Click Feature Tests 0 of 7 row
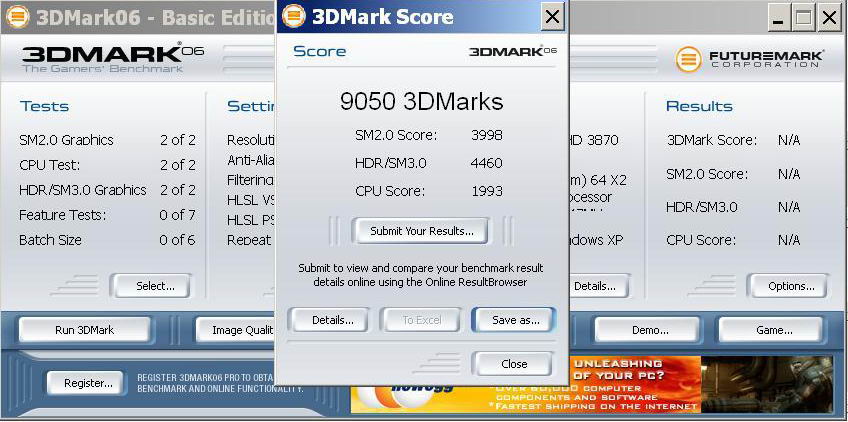The height and width of the screenshot is (422, 848). point(107,215)
